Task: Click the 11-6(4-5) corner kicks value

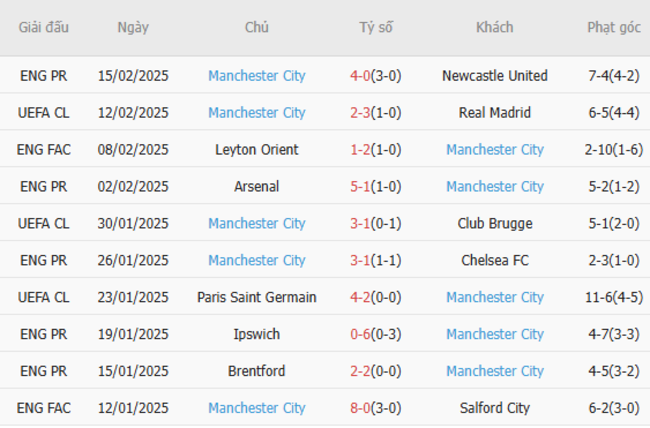Action: [x=614, y=298]
